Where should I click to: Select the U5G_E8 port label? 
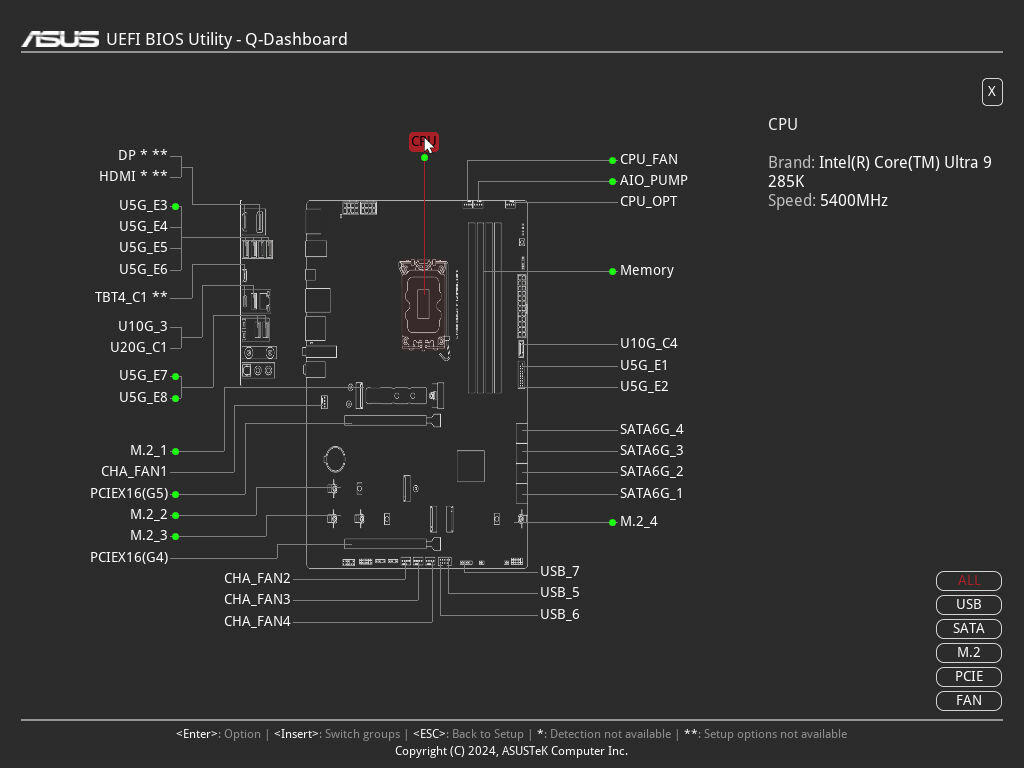(x=143, y=398)
